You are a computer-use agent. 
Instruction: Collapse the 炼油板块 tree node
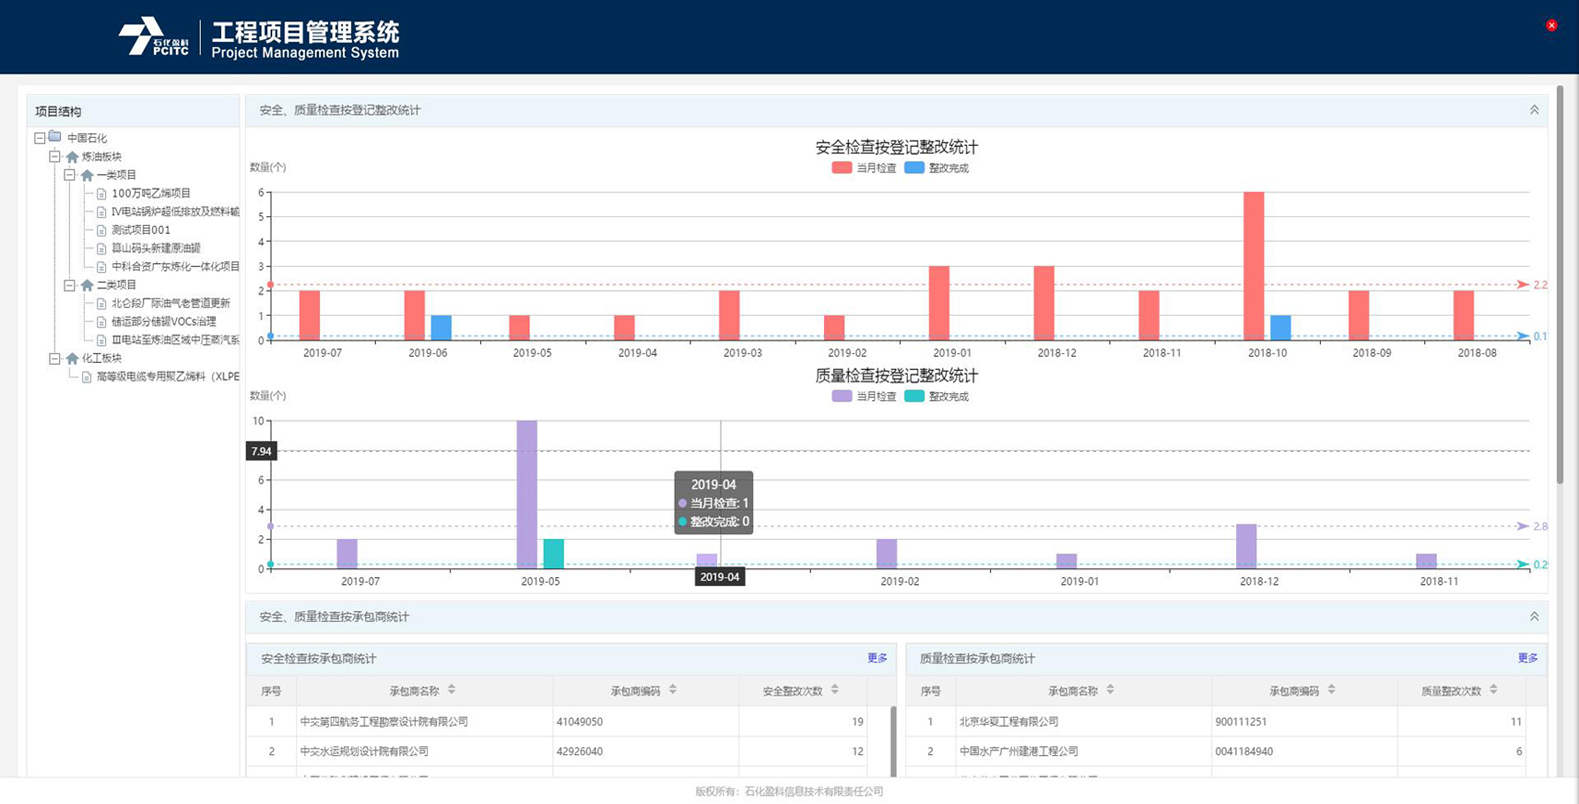pyautogui.click(x=55, y=157)
